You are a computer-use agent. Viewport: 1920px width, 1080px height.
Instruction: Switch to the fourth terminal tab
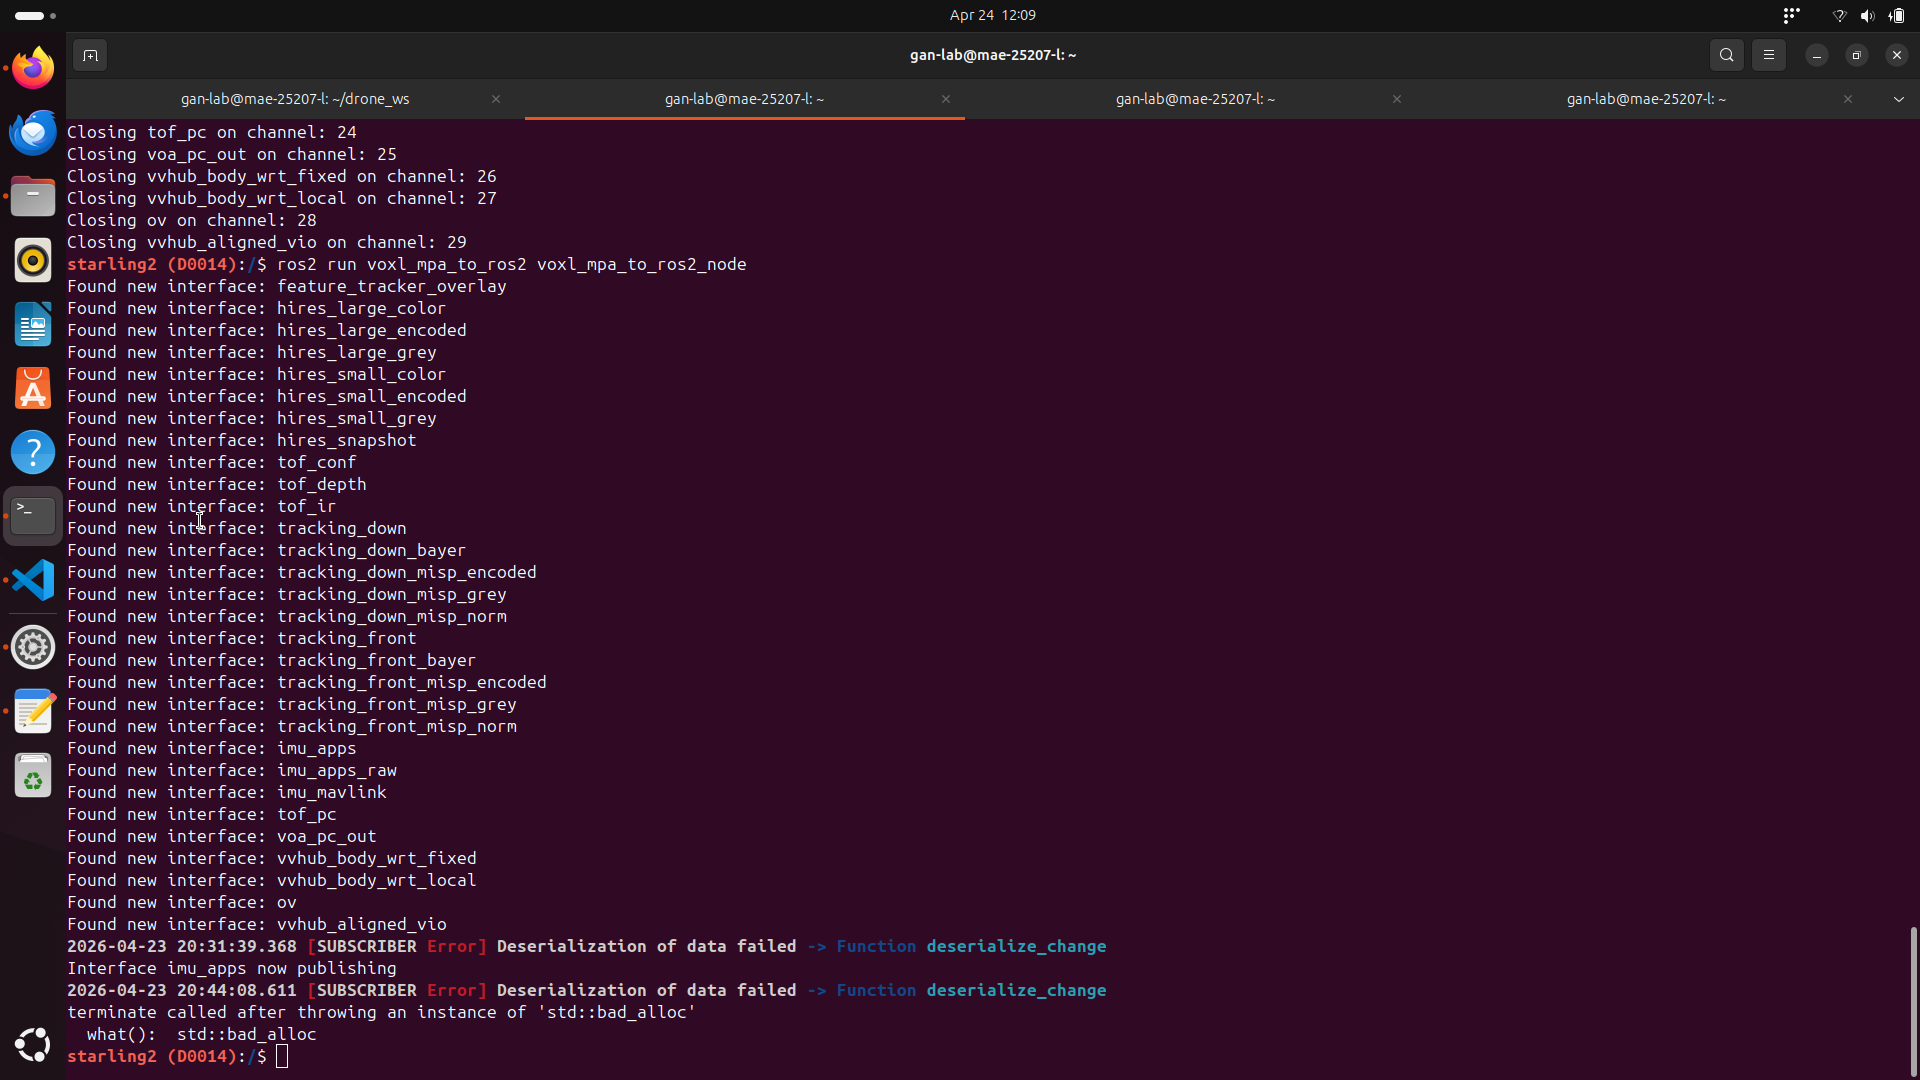pos(1646,99)
